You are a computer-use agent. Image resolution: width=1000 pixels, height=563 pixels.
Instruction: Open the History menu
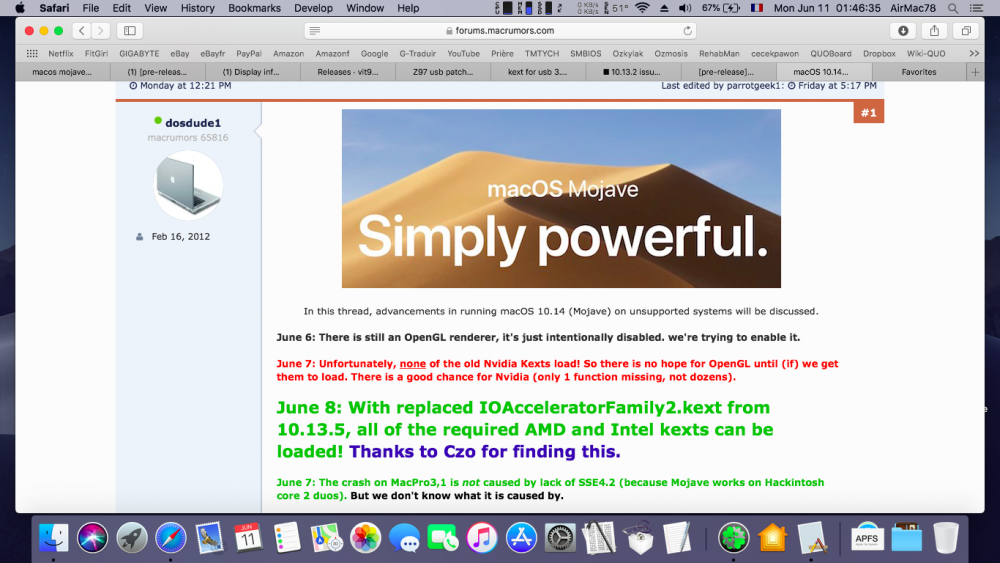click(197, 8)
